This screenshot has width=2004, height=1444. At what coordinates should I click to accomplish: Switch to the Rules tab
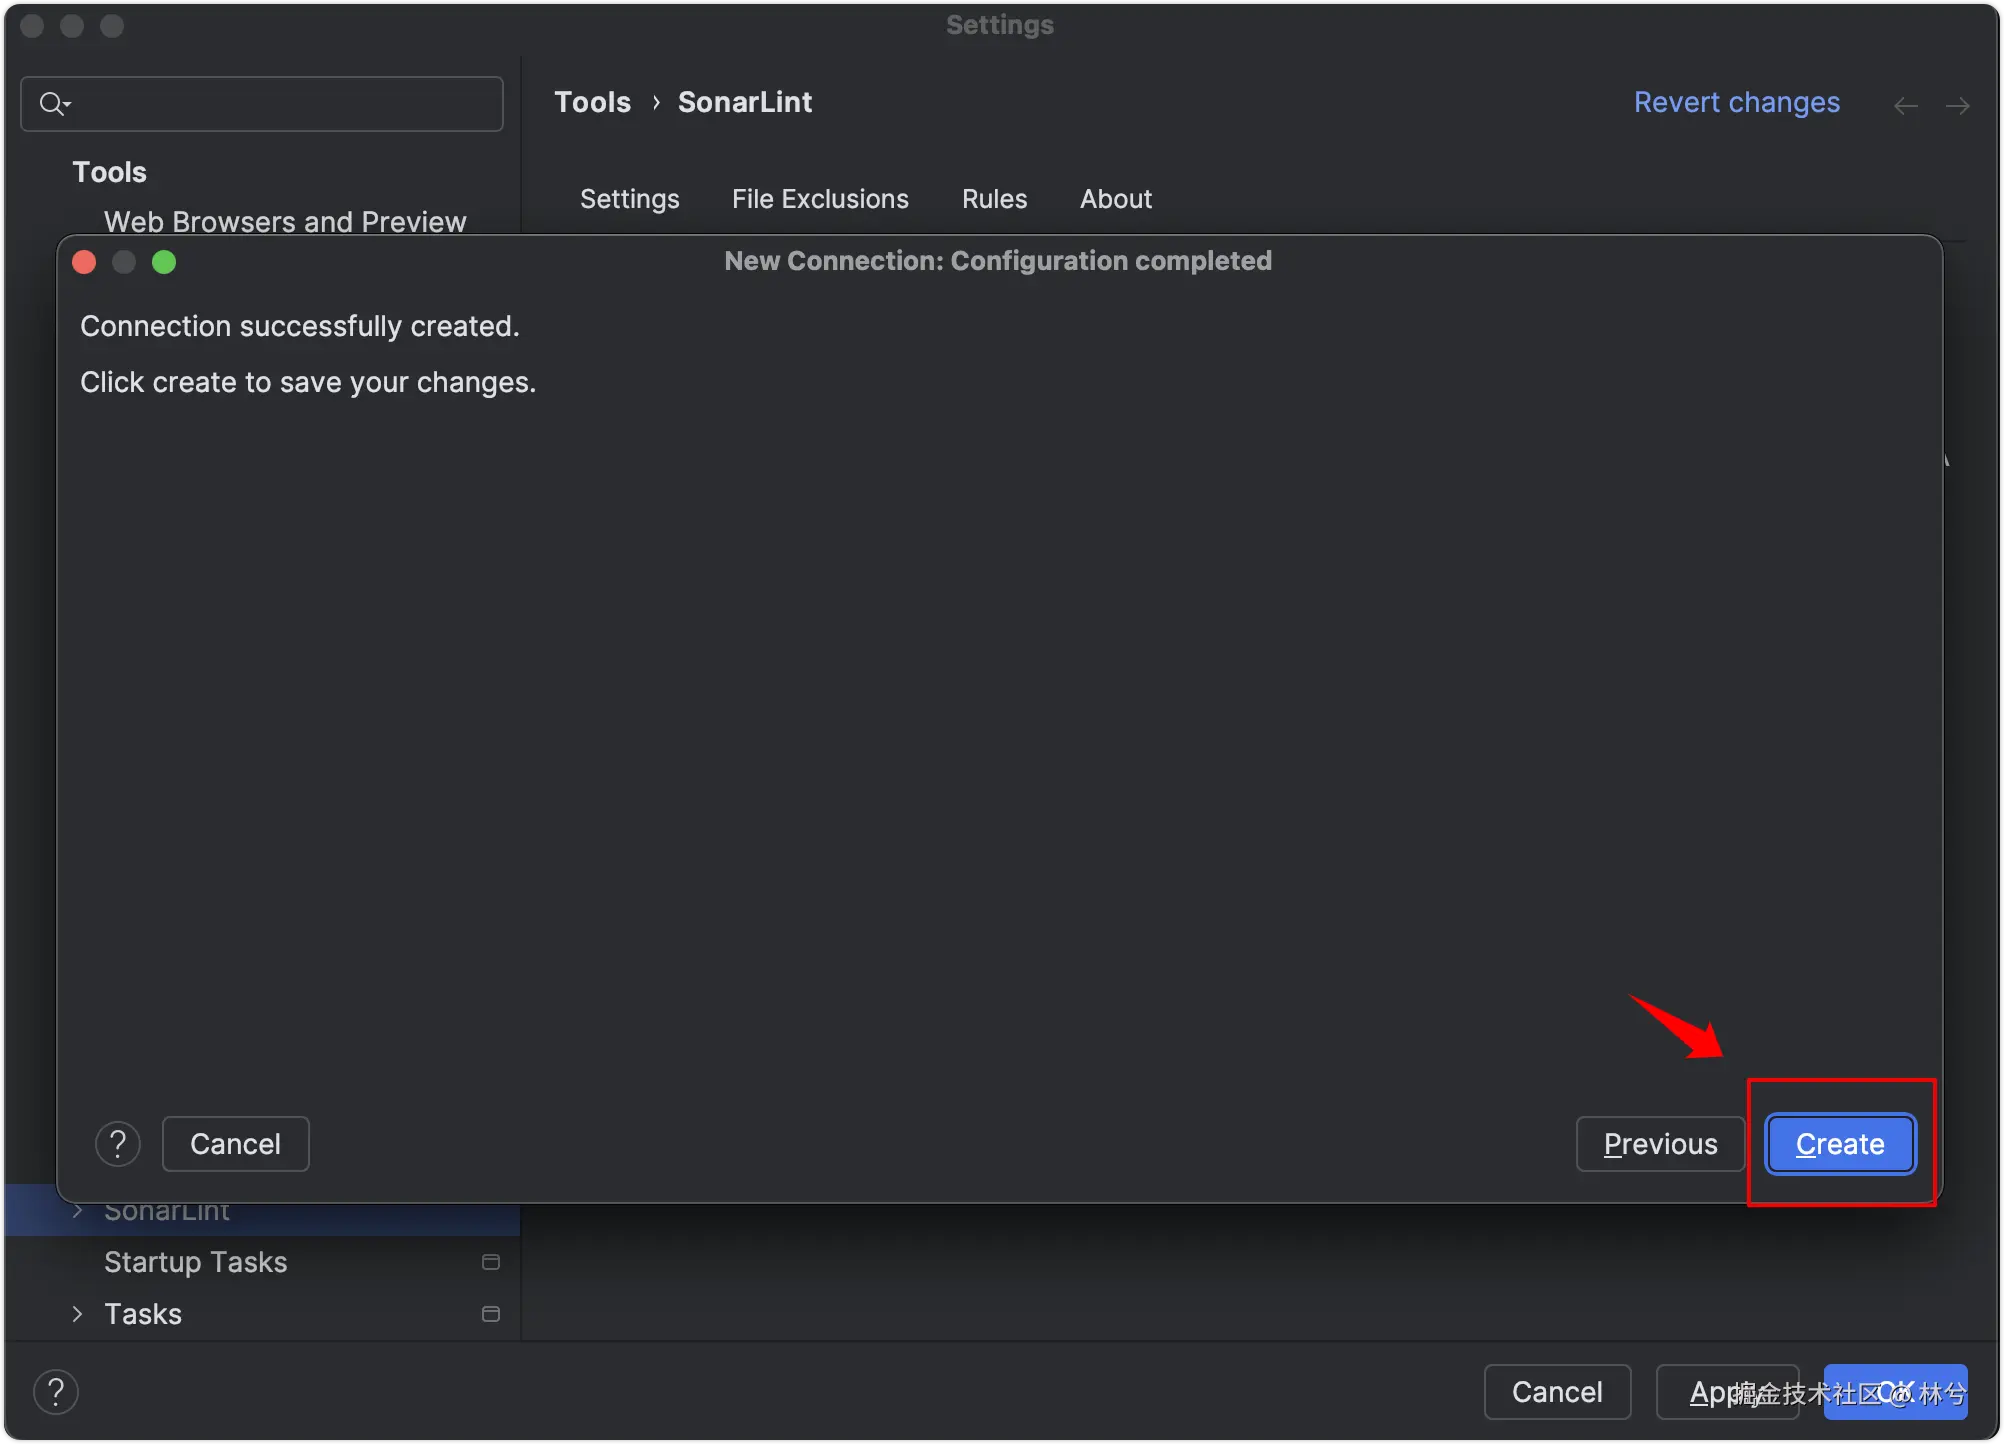click(994, 199)
